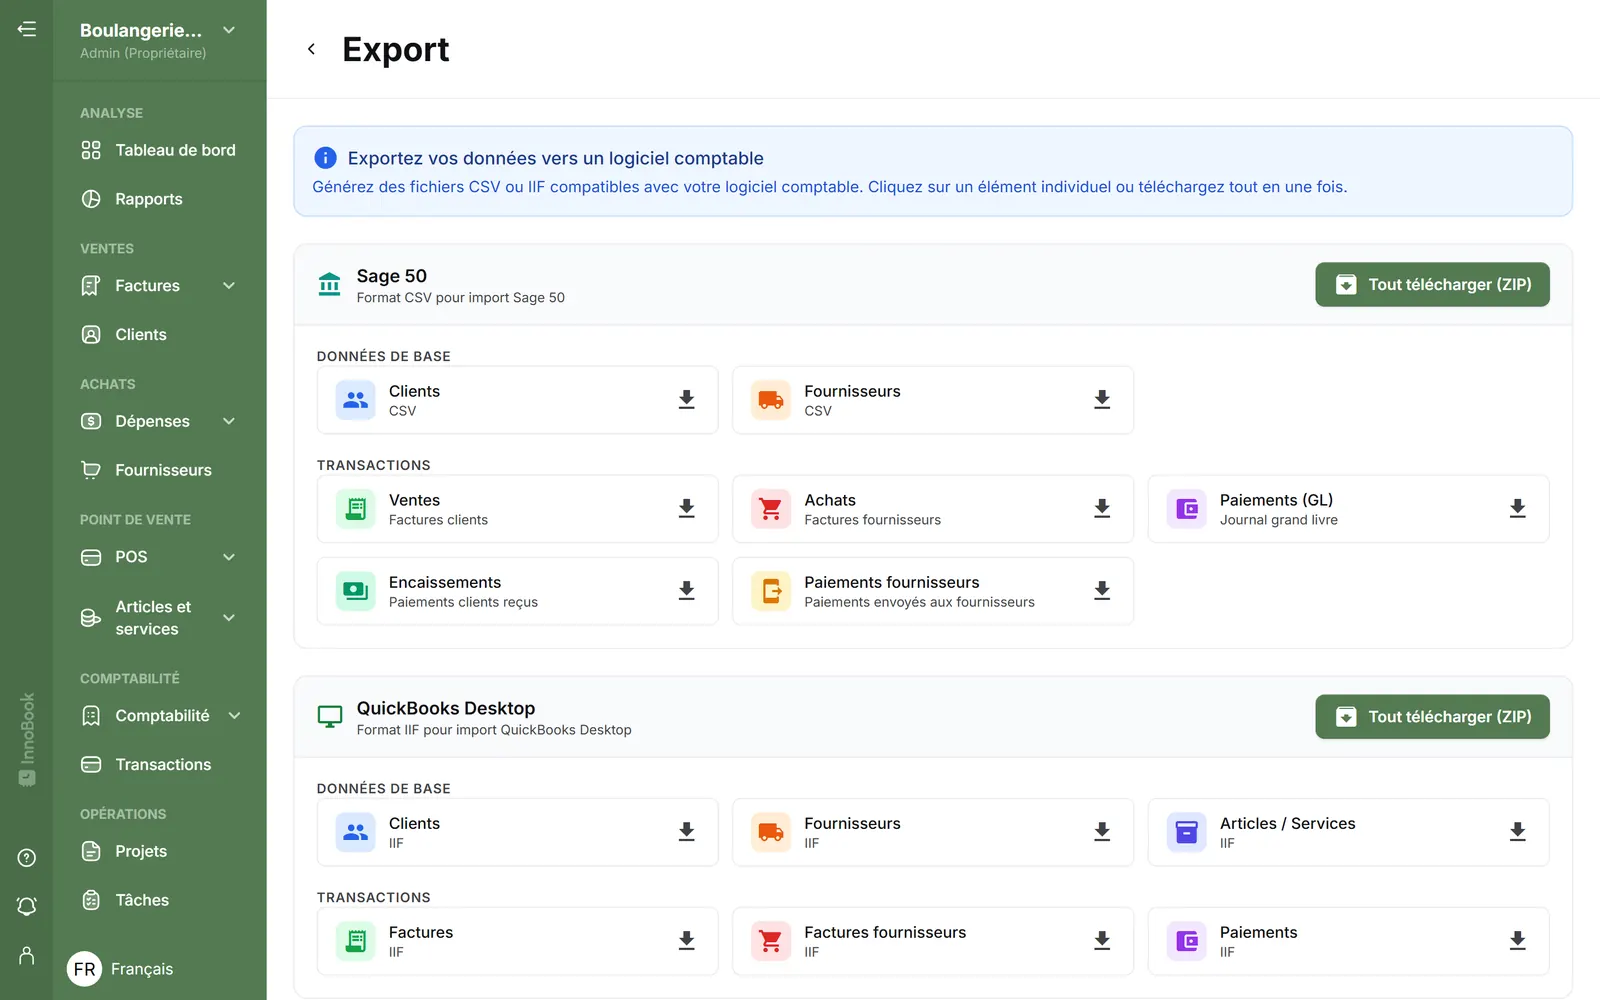Download Paiements (GL) journal export
The width and height of the screenshot is (1600, 1000).
pyautogui.click(x=1518, y=509)
